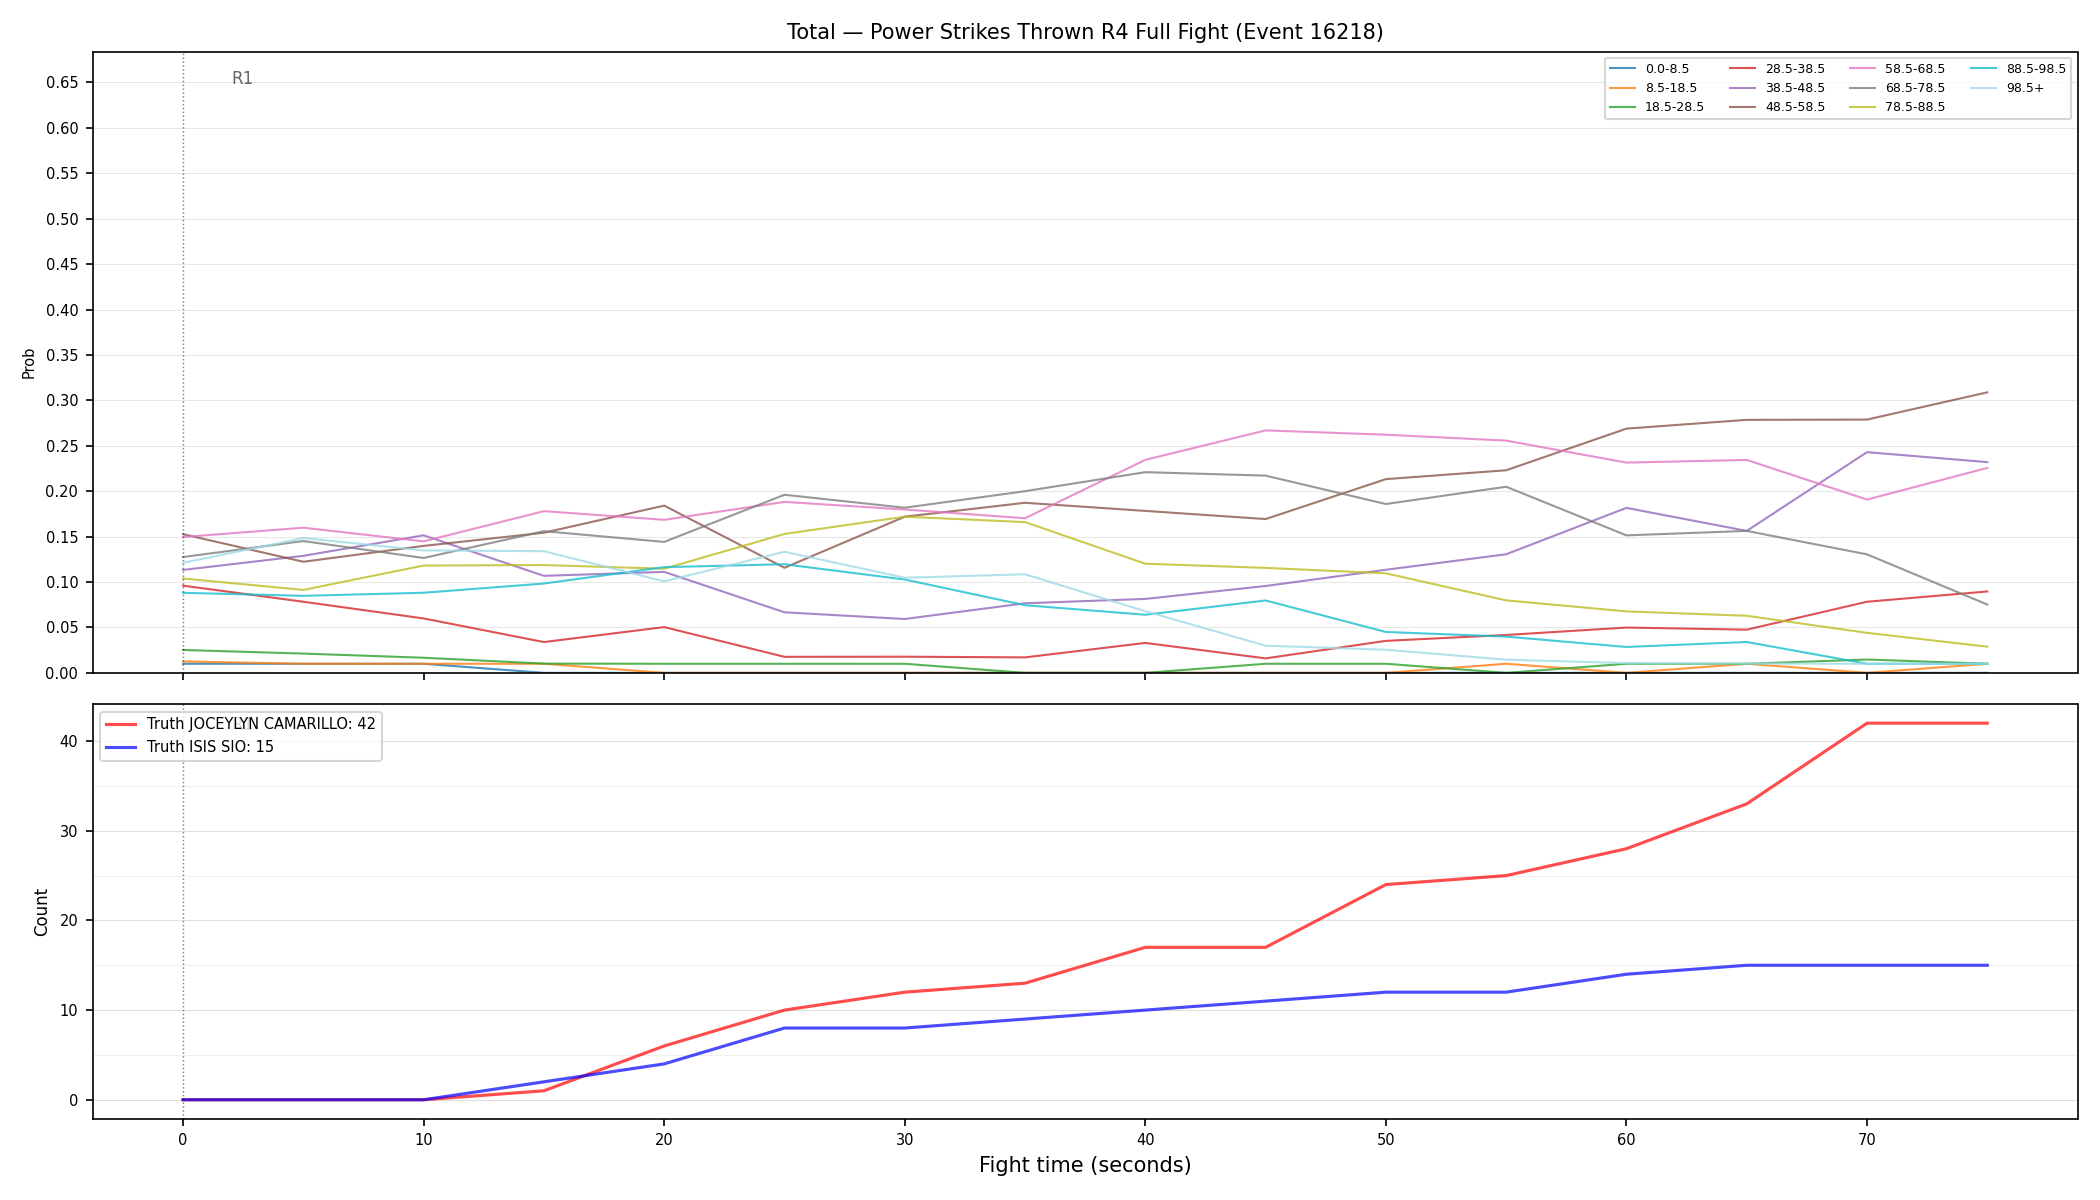
Task: Click the 88.5-98.5 legend label
Action: pyautogui.click(x=2036, y=69)
